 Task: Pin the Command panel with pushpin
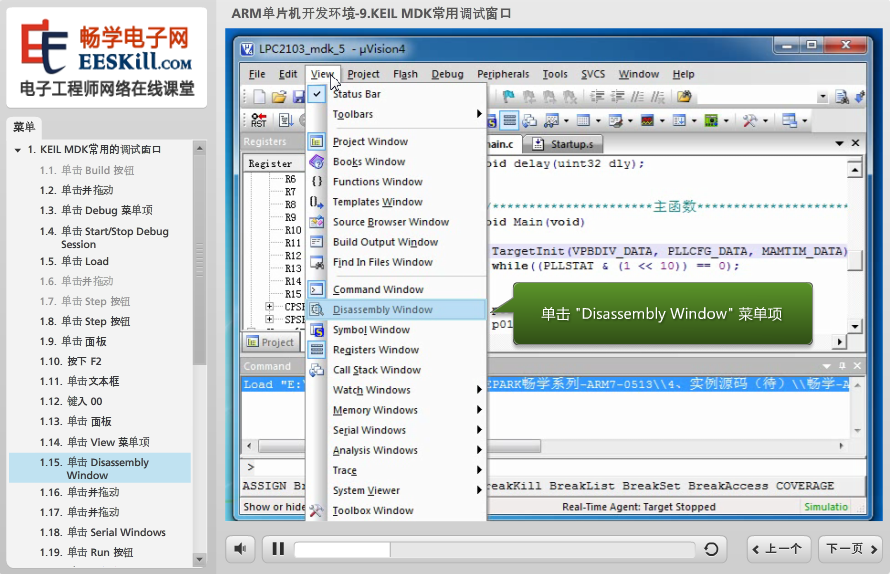pyautogui.click(x=842, y=366)
